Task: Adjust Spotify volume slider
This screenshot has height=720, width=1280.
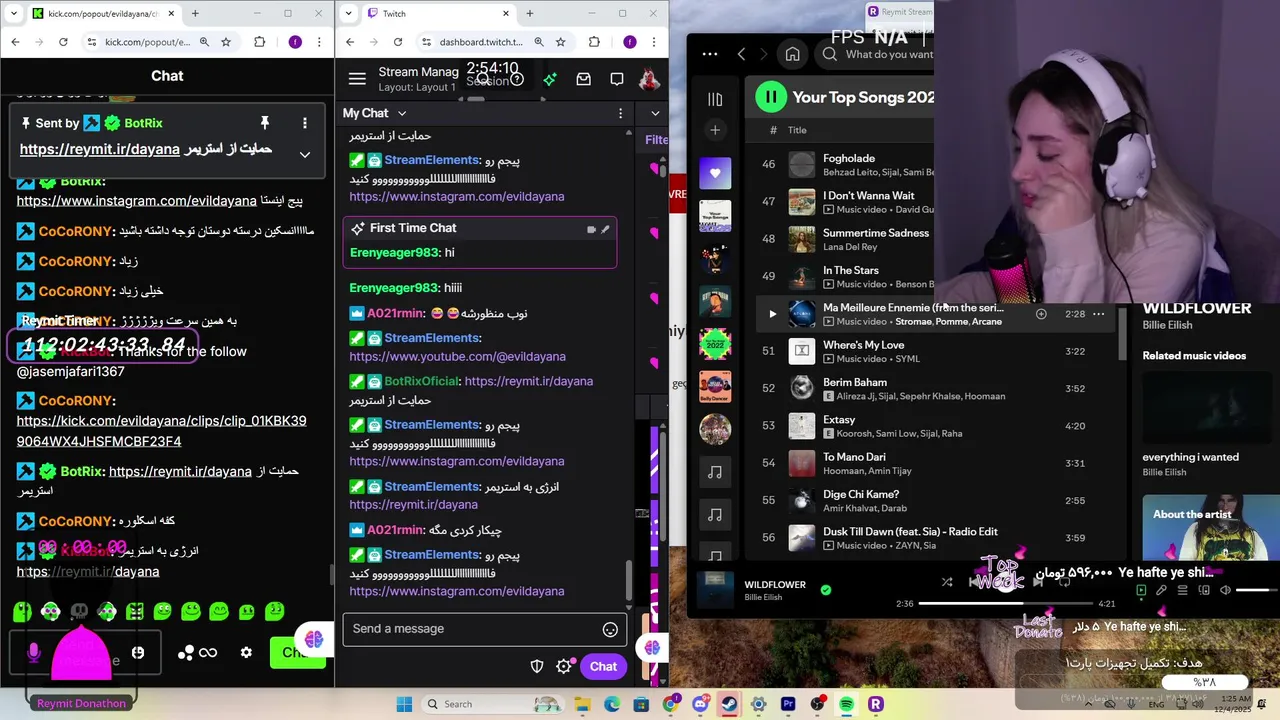Action: (x=1256, y=590)
